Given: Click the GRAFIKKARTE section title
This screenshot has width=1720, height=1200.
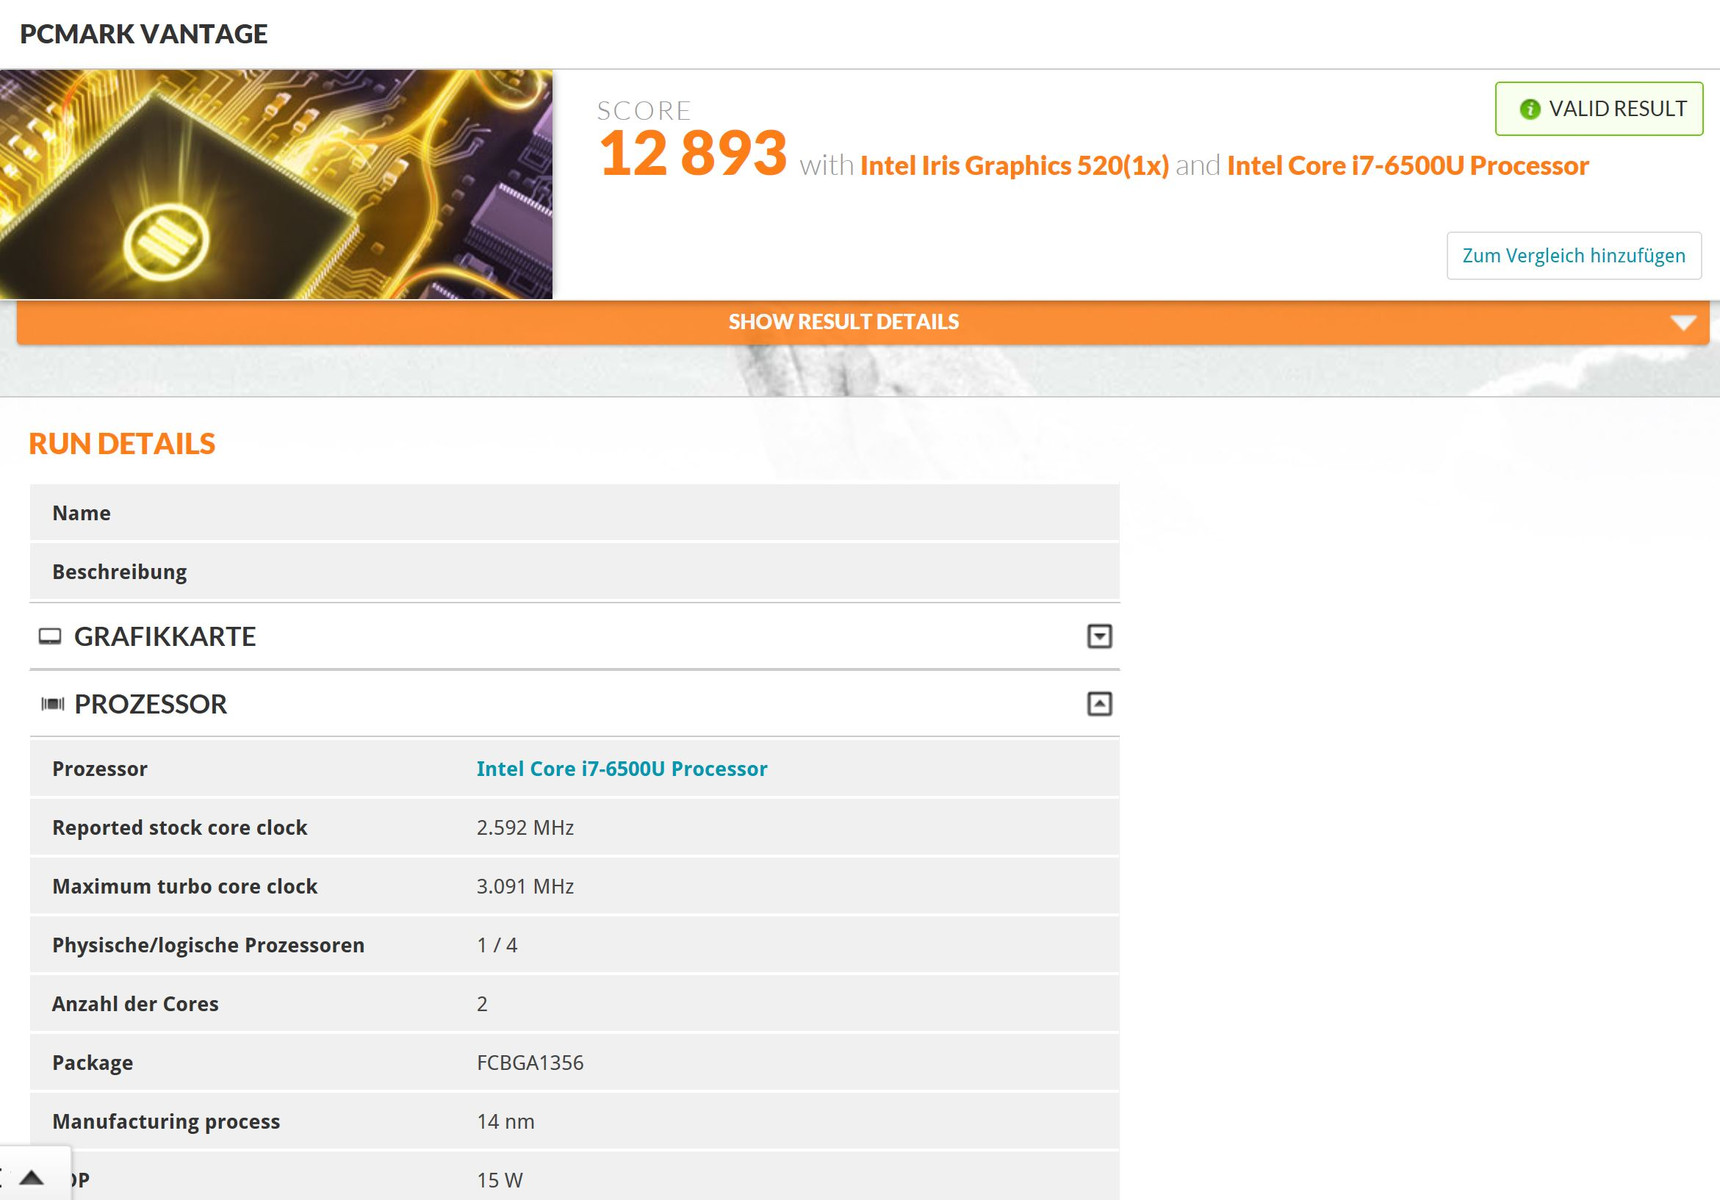Looking at the screenshot, I should (165, 636).
